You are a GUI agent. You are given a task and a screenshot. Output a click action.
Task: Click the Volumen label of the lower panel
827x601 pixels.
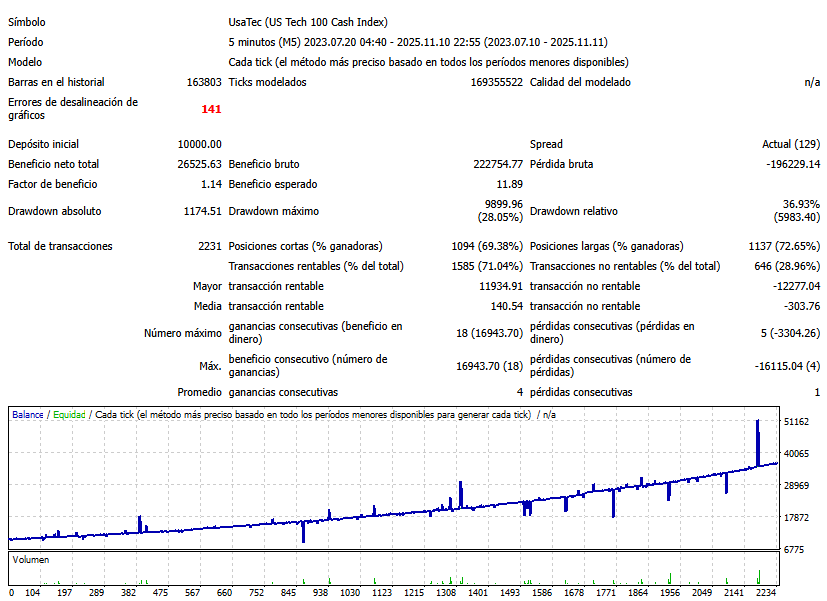click(x=31, y=560)
